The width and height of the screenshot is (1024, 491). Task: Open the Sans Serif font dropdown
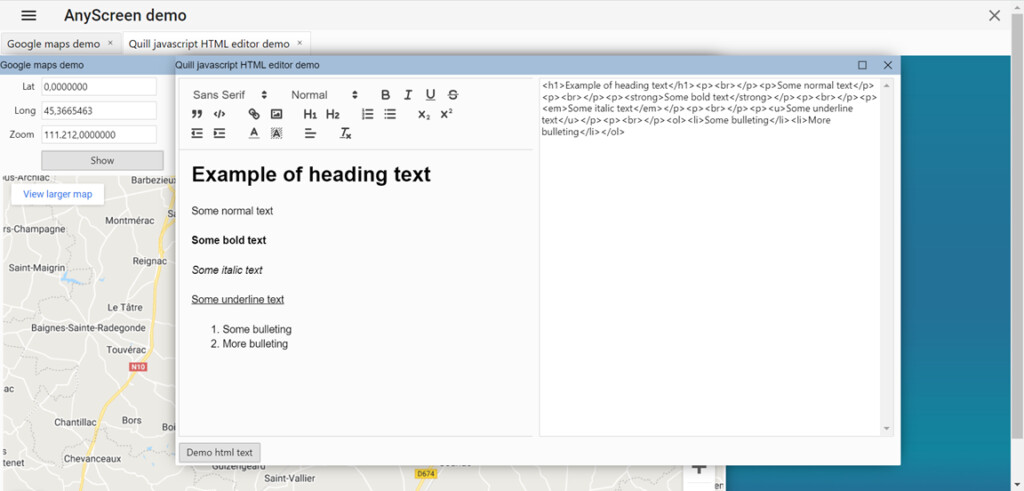point(229,95)
